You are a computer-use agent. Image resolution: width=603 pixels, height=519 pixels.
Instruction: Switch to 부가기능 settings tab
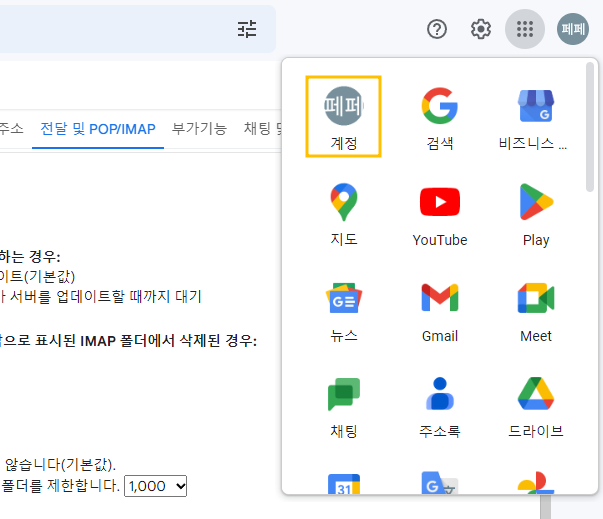tap(199, 129)
